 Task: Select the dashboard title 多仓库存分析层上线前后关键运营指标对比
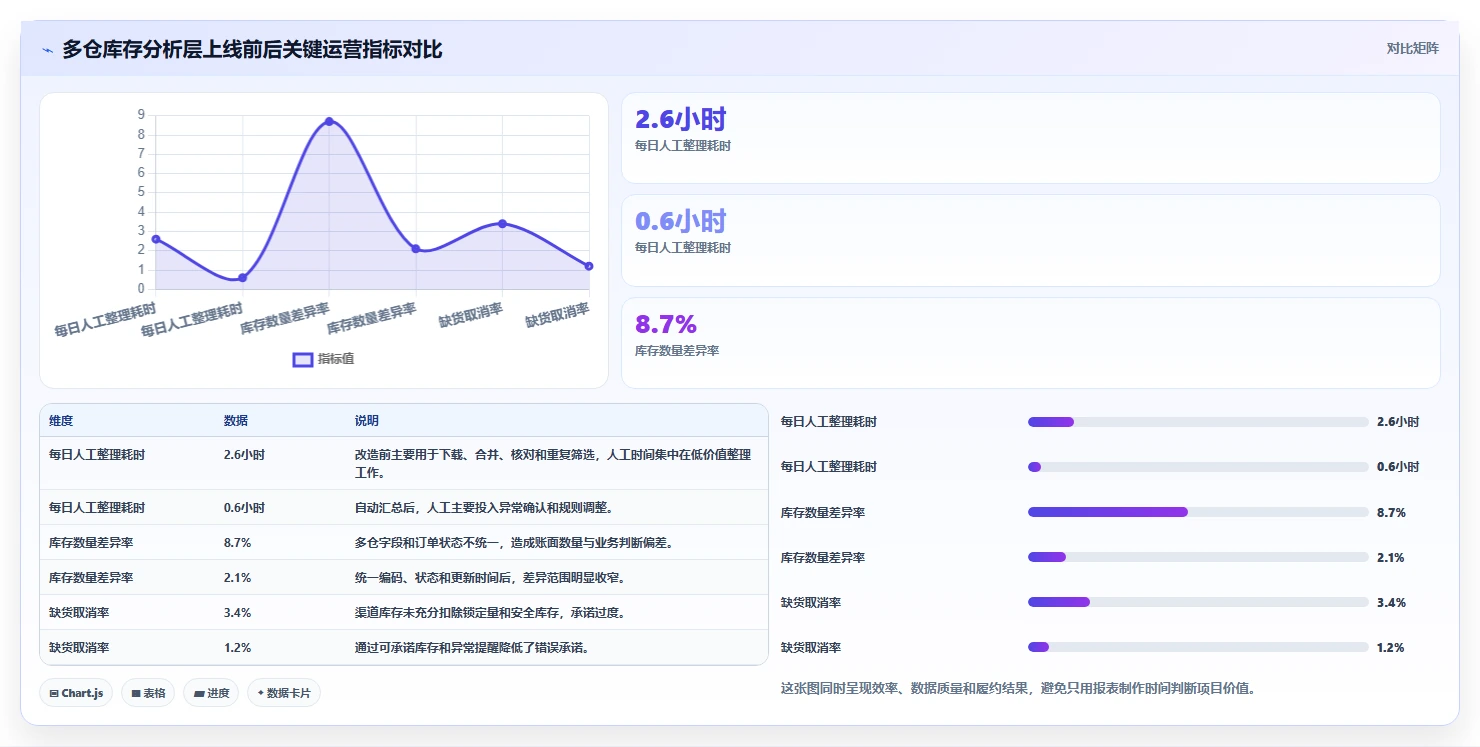click(x=252, y=49)
